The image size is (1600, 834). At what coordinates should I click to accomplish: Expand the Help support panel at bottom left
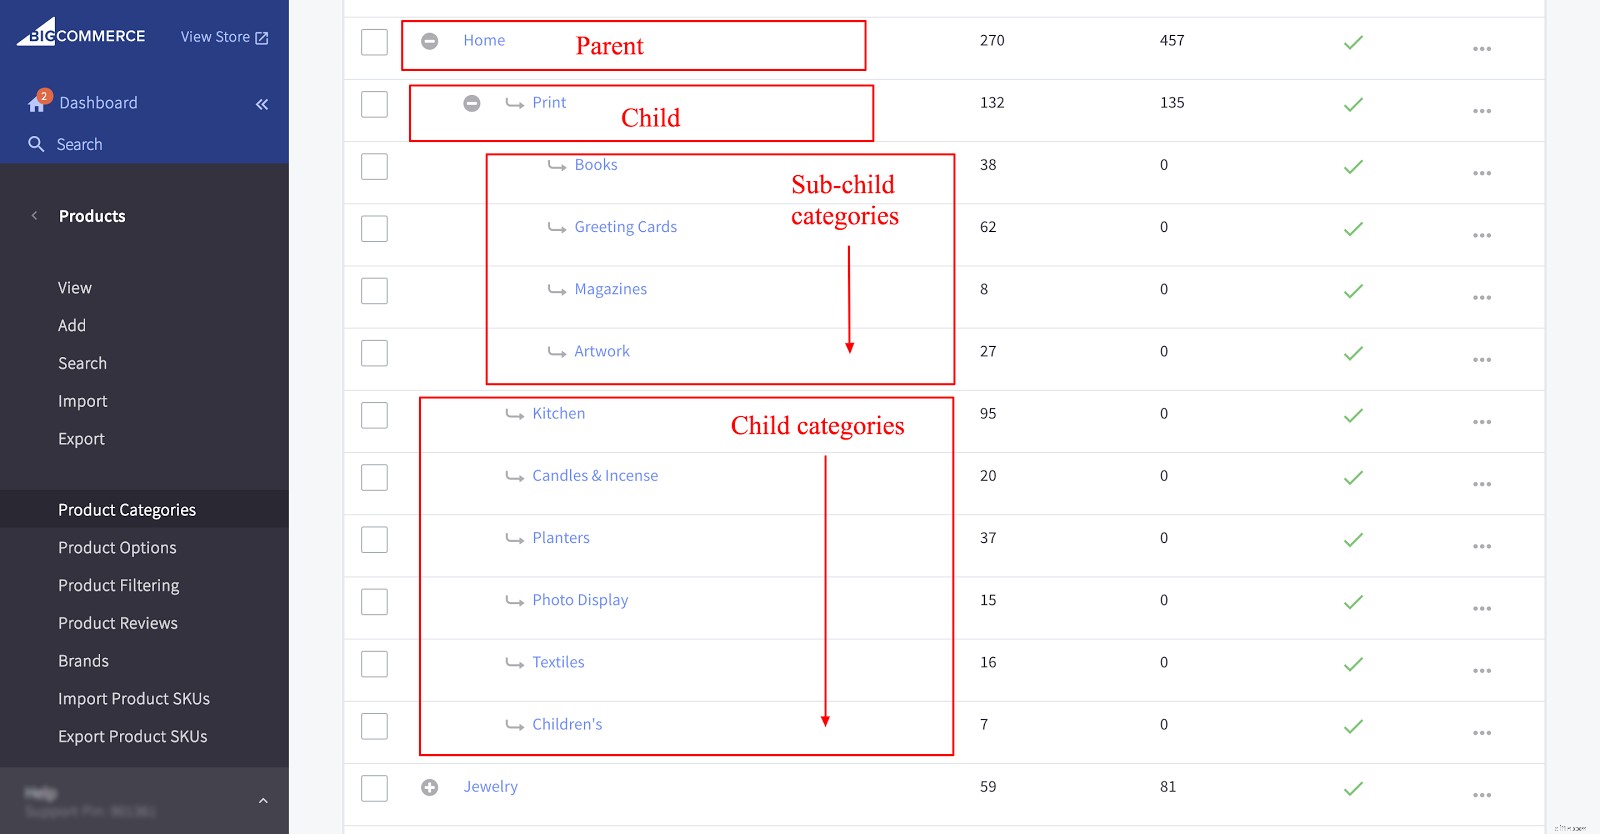click(x=262, y=800)
